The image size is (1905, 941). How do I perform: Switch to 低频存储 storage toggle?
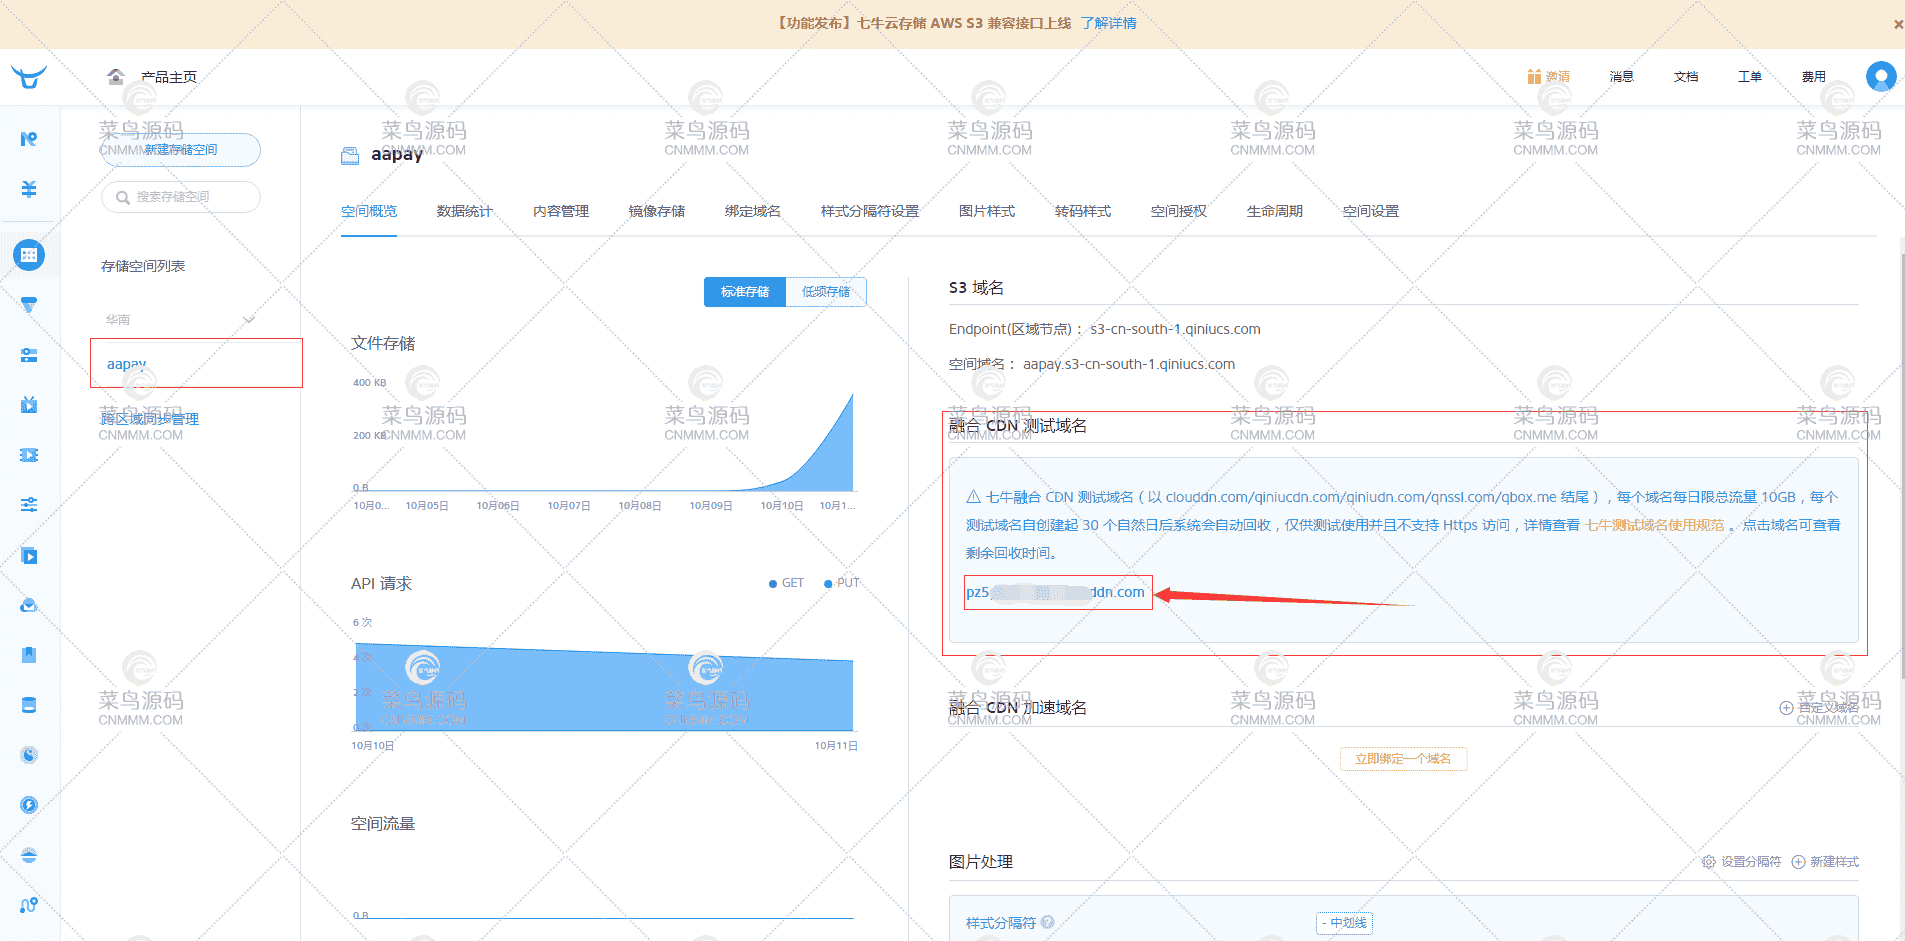click(826, 291)
